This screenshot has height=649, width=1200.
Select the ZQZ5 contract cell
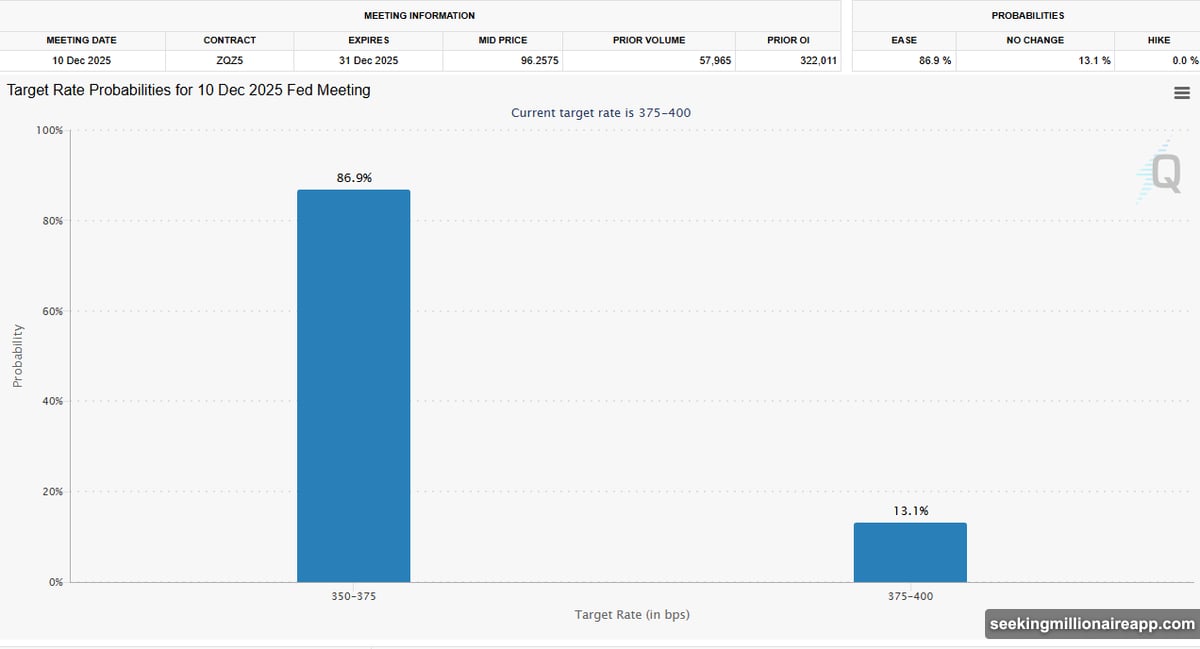coord(229,61)
